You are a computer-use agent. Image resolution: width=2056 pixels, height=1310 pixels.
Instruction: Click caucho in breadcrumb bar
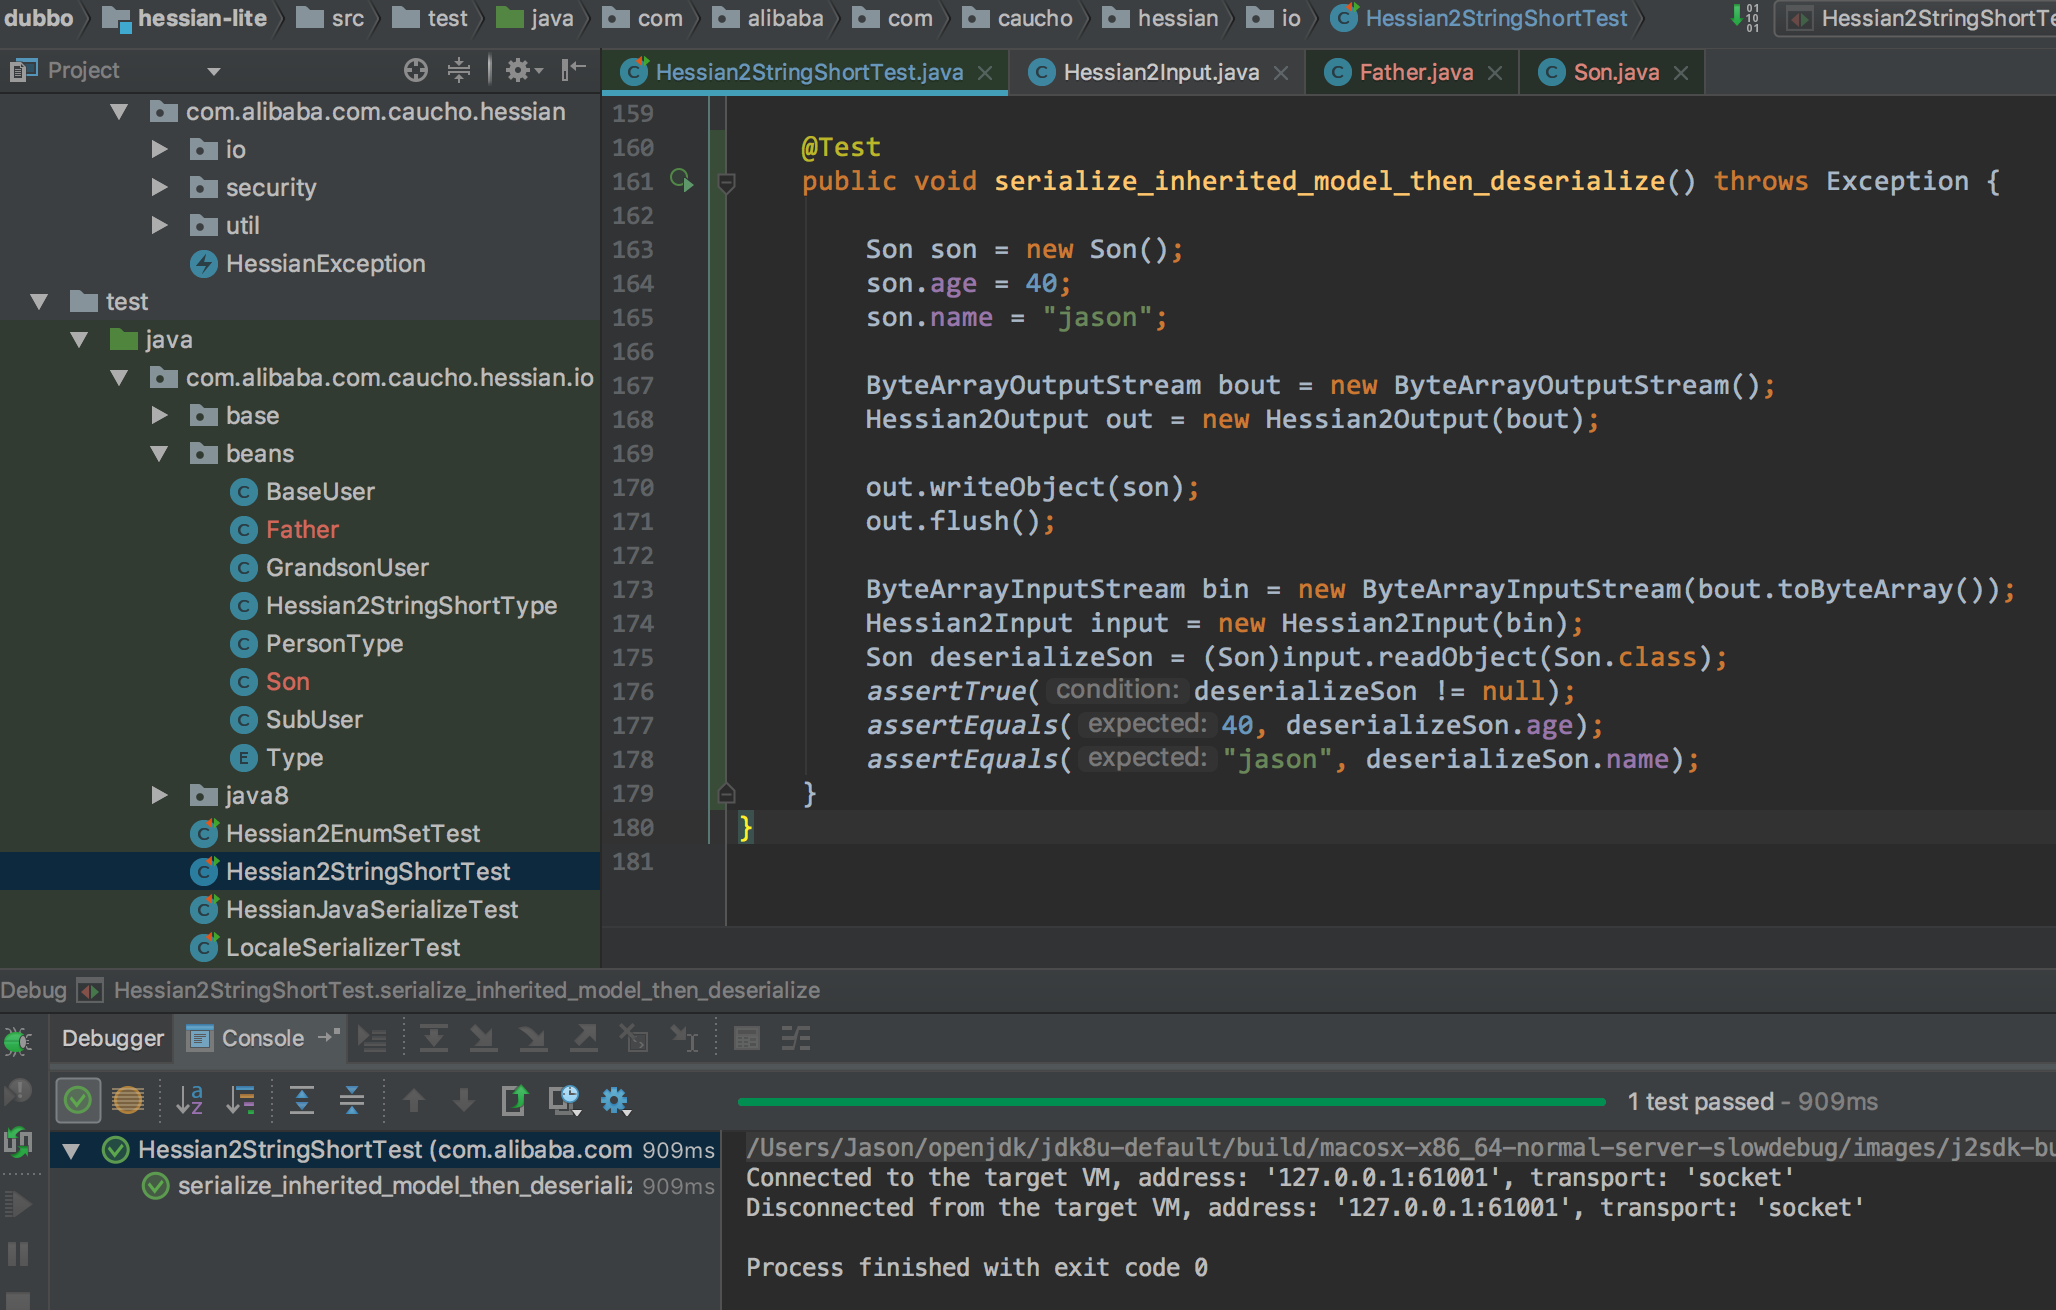[1018, 18]
